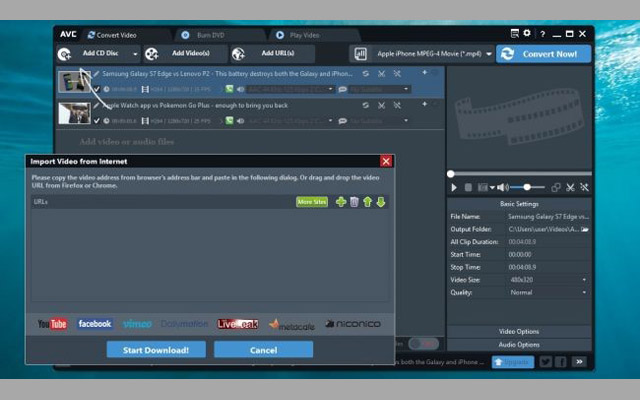Toggle the checkbox on the Samsung Galaxy video

click(98, 89)
